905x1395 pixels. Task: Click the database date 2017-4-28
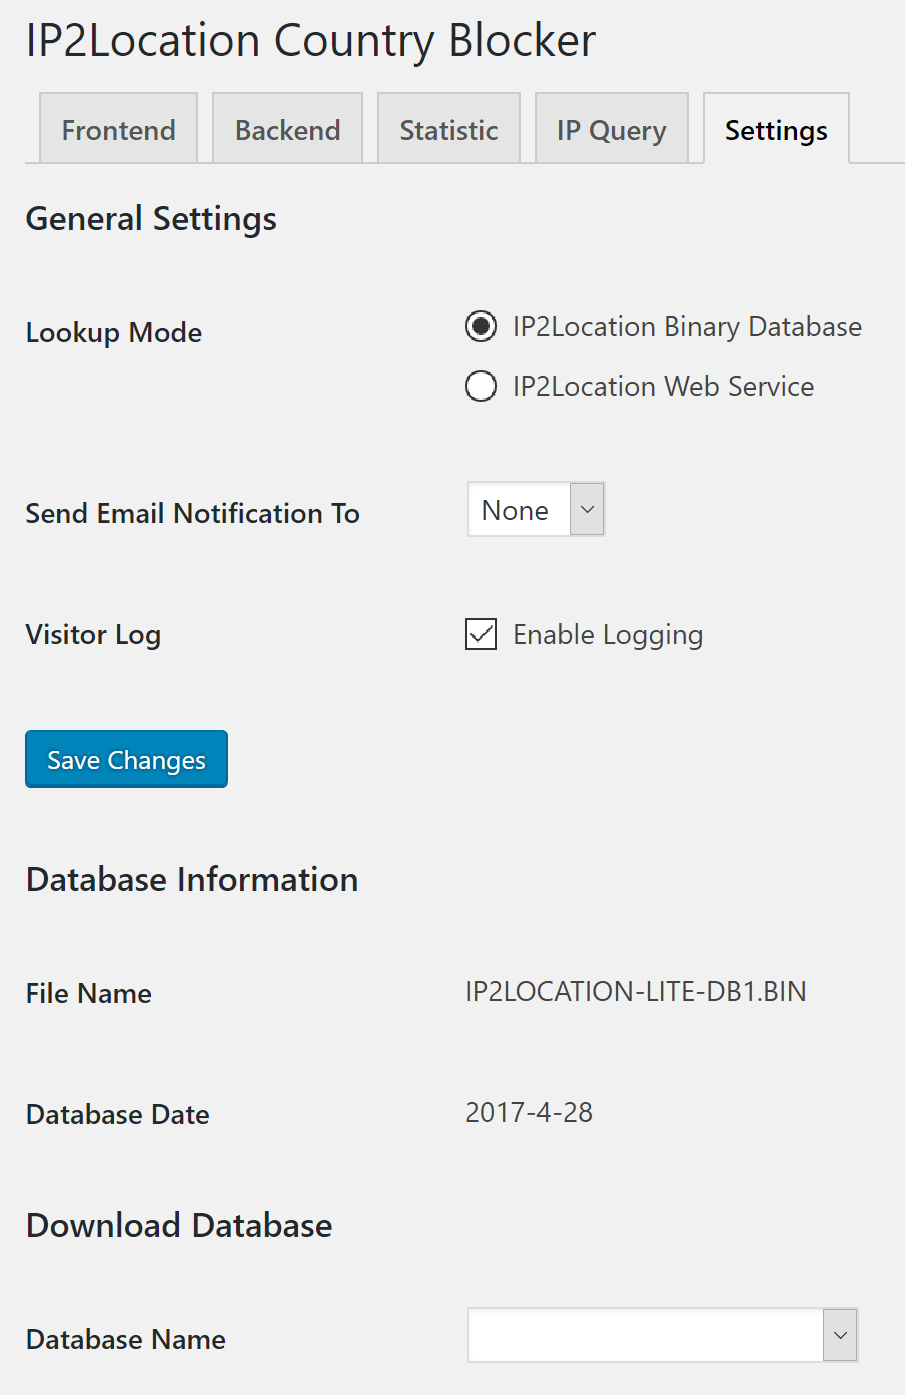coord(529,1113)
